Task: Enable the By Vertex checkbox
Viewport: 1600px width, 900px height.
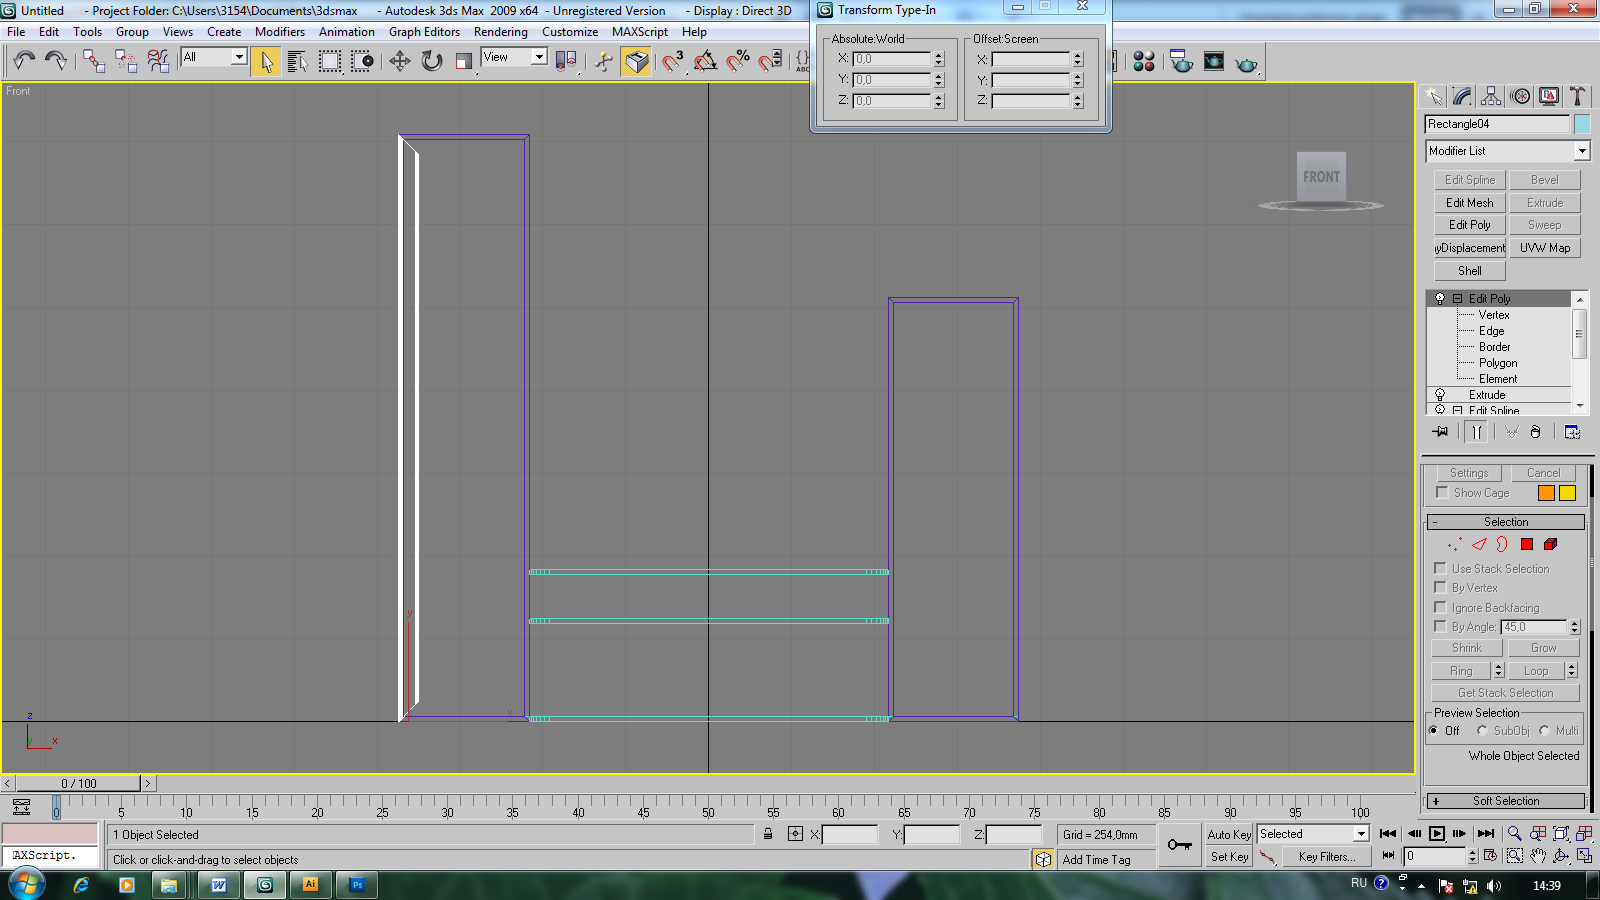Action: pyautogui.click(x=1441, y=587)
